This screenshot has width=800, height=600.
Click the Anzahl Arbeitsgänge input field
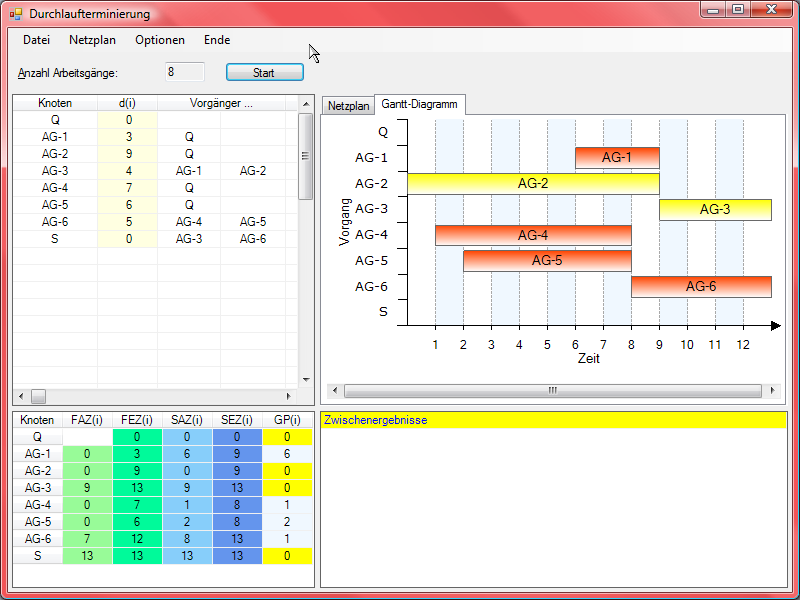click(185, 72)
